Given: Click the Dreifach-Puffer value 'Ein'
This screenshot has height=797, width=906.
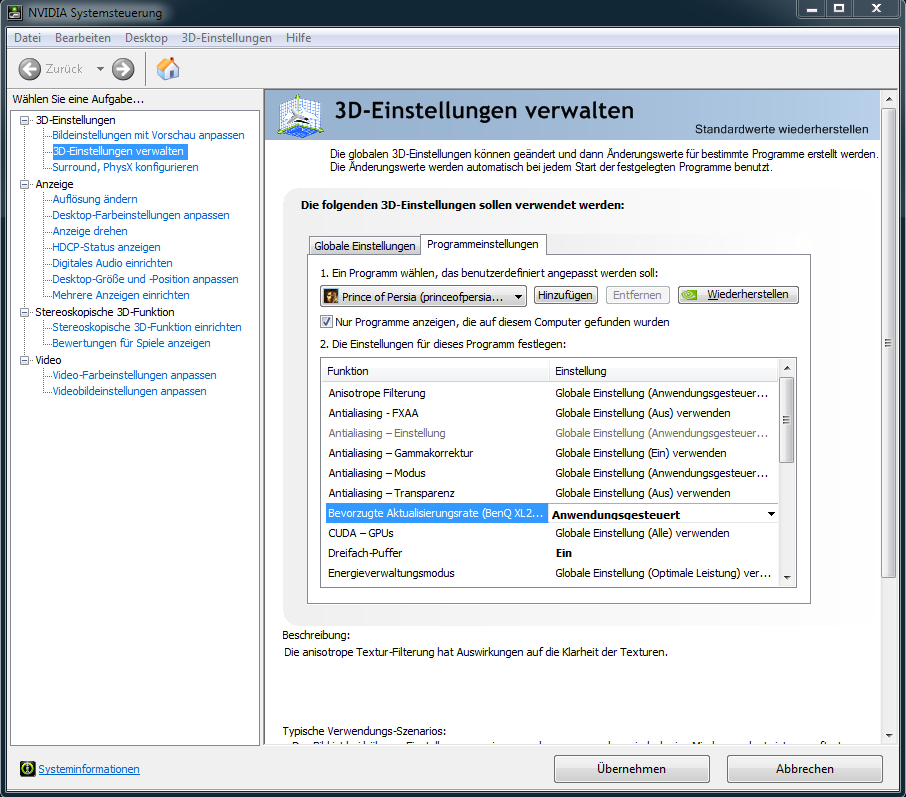Looking at the screenshot, I should [563, 553].
